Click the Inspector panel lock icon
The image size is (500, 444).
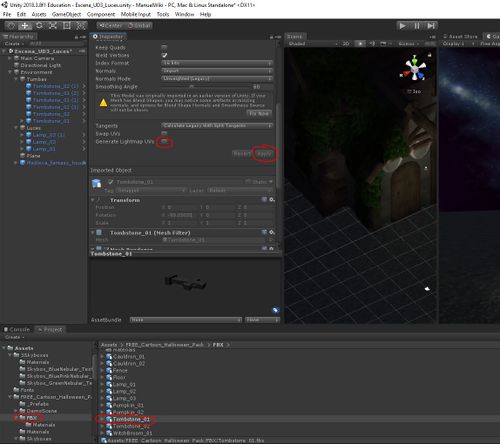(271, 37)
